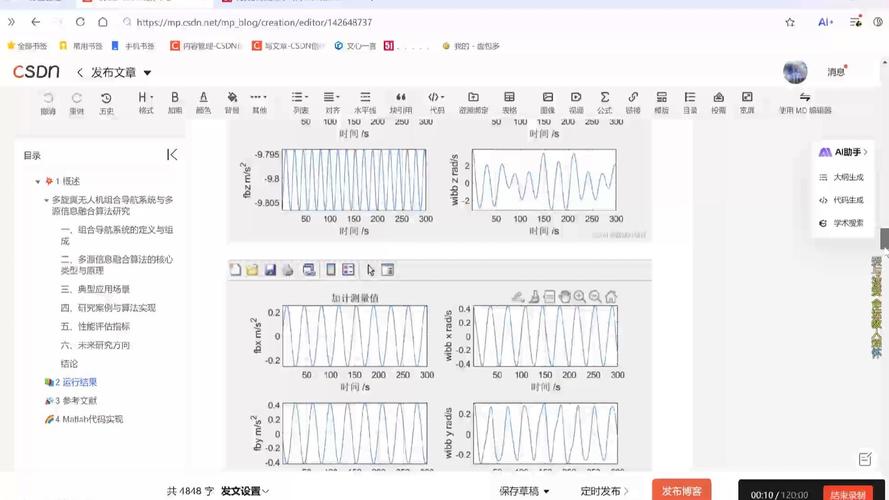This screenshot has height=500, width=889.
Task: Click the 结束录制 stop recording button
Action: [x=848, y=494]
